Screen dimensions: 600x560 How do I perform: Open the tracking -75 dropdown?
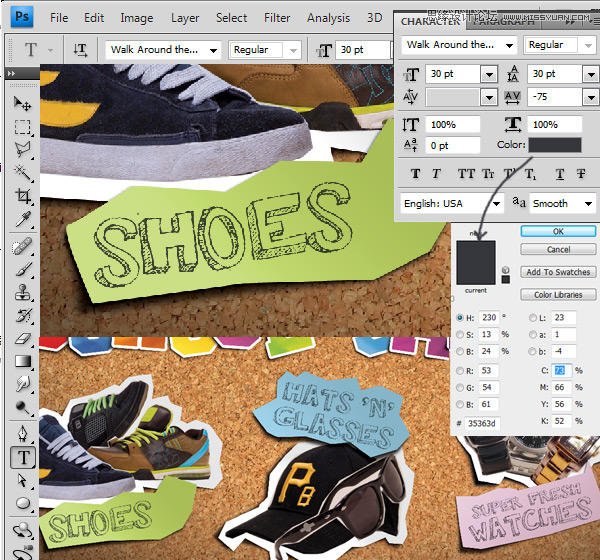[x=590, y=97]
